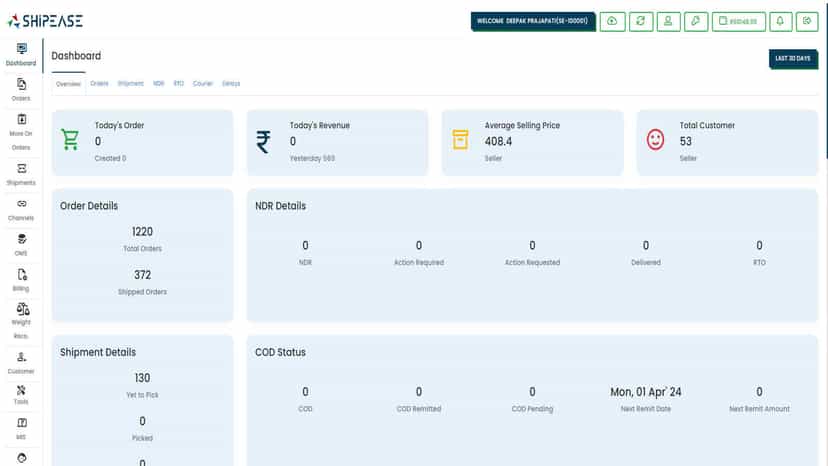Click the Action Required count in NDR Details

click(x=419, y=246)
